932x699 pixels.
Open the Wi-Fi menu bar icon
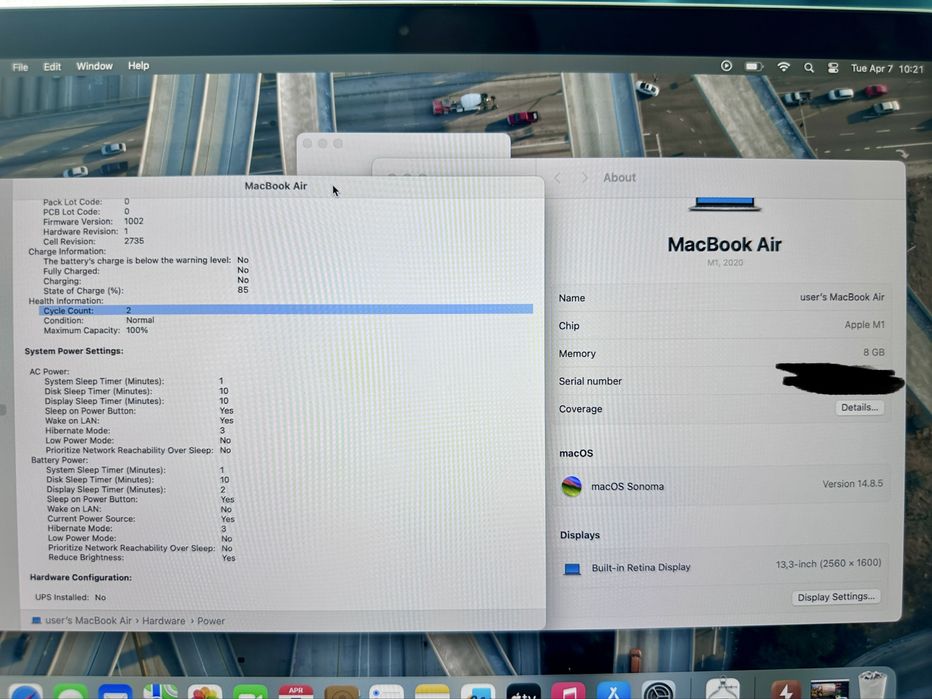point(783,67)
